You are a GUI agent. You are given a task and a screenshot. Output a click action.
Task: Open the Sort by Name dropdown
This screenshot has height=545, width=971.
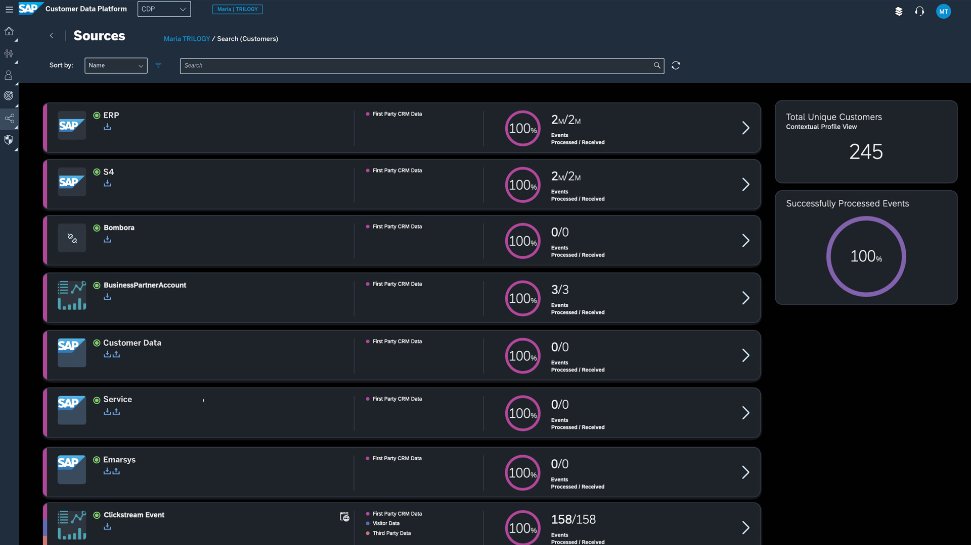116,66
